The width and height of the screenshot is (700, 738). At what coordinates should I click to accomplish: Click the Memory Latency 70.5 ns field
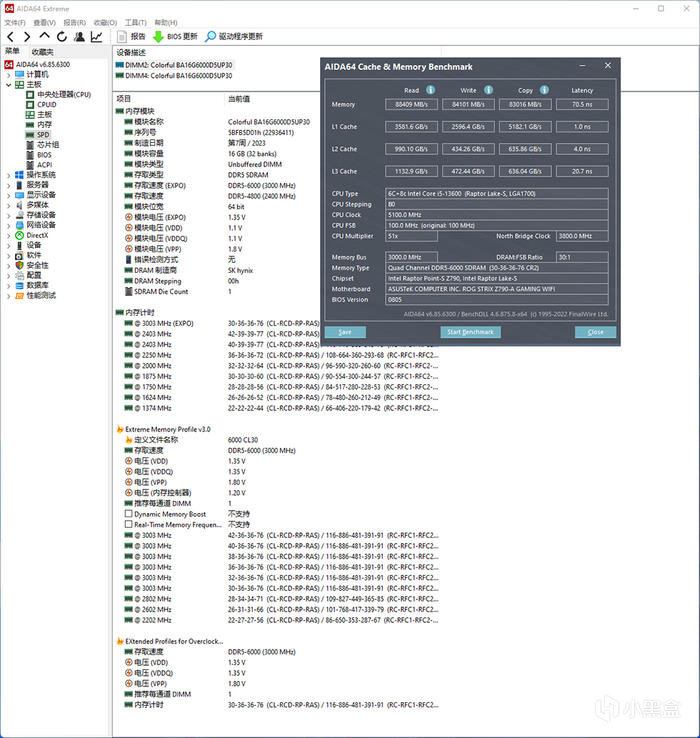582,104
